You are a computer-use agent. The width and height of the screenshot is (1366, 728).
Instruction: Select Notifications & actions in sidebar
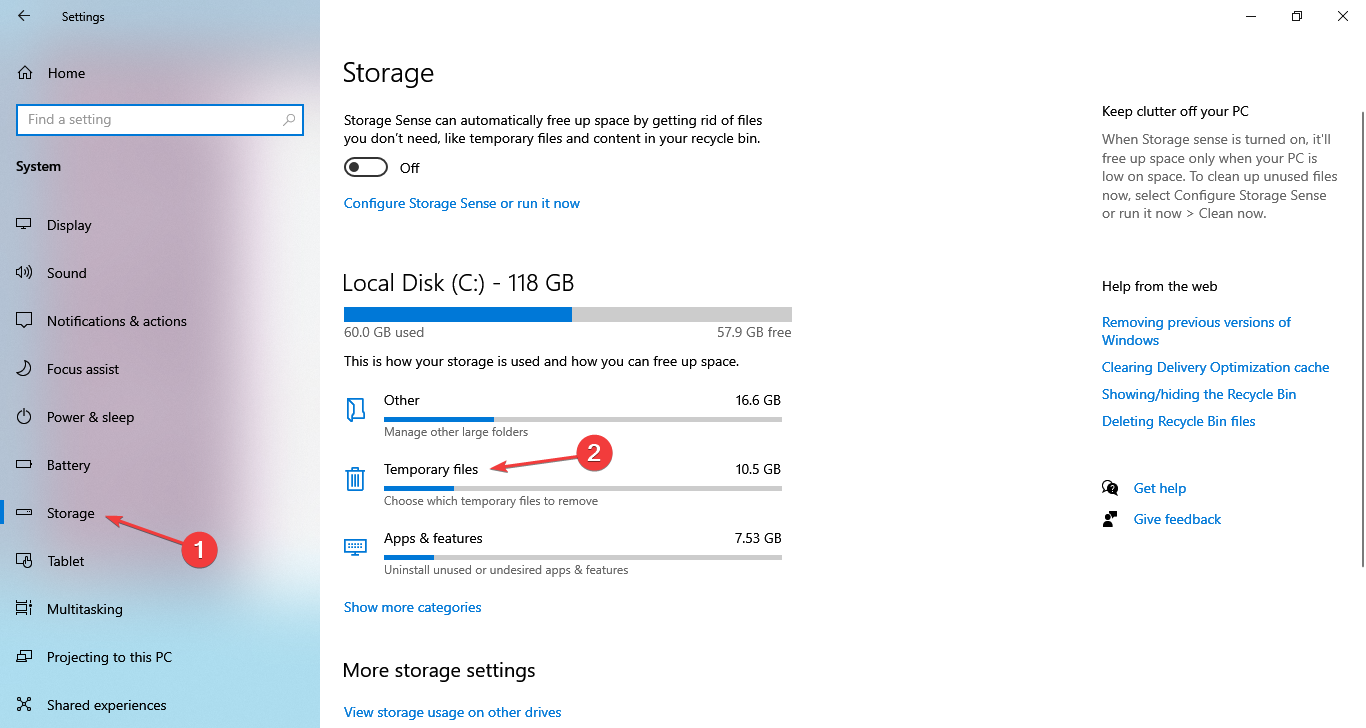click(x=116, y=321)
